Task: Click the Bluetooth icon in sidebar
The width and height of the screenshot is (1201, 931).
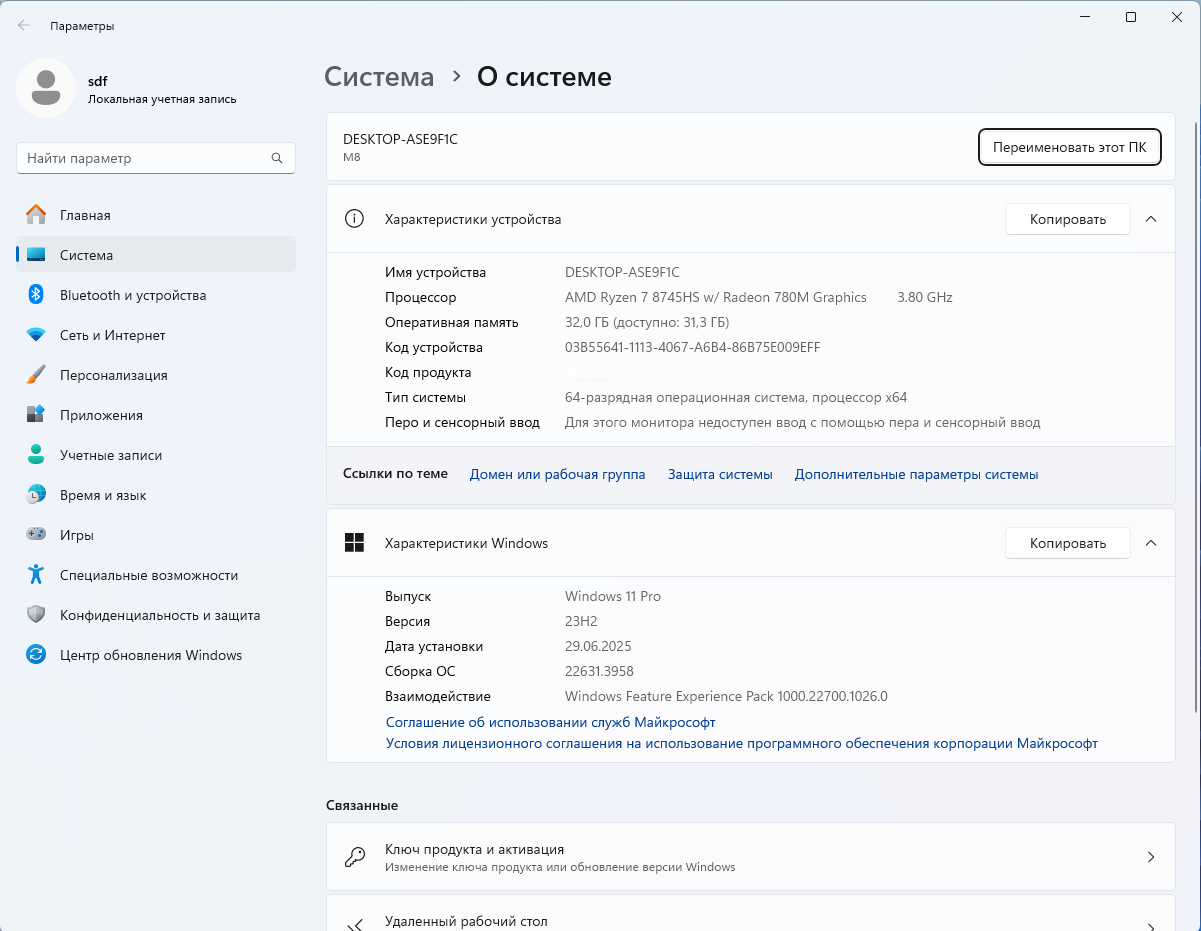Action: [36, 295]
